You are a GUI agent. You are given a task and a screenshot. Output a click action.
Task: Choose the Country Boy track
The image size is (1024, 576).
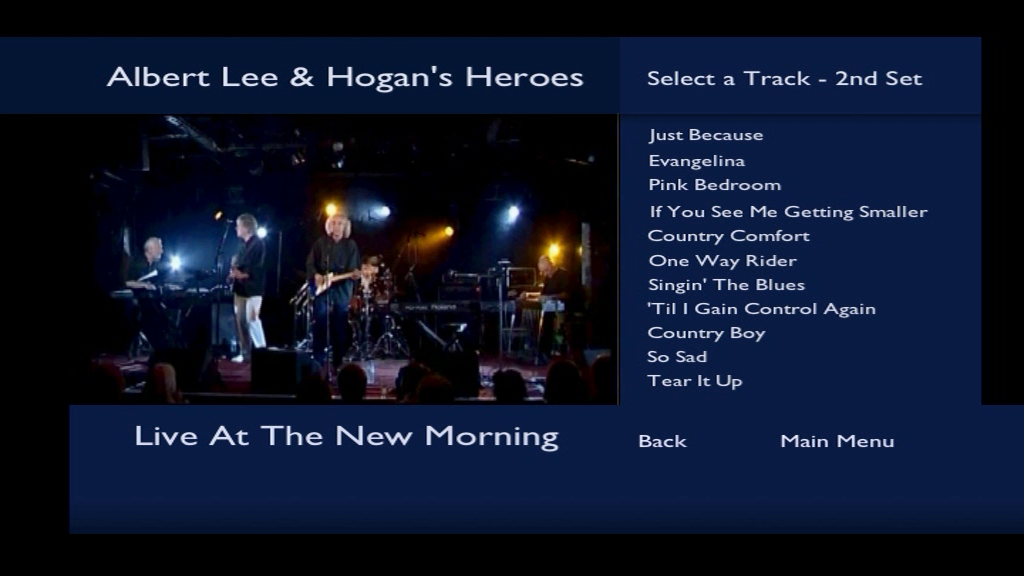tap(706, 333)
